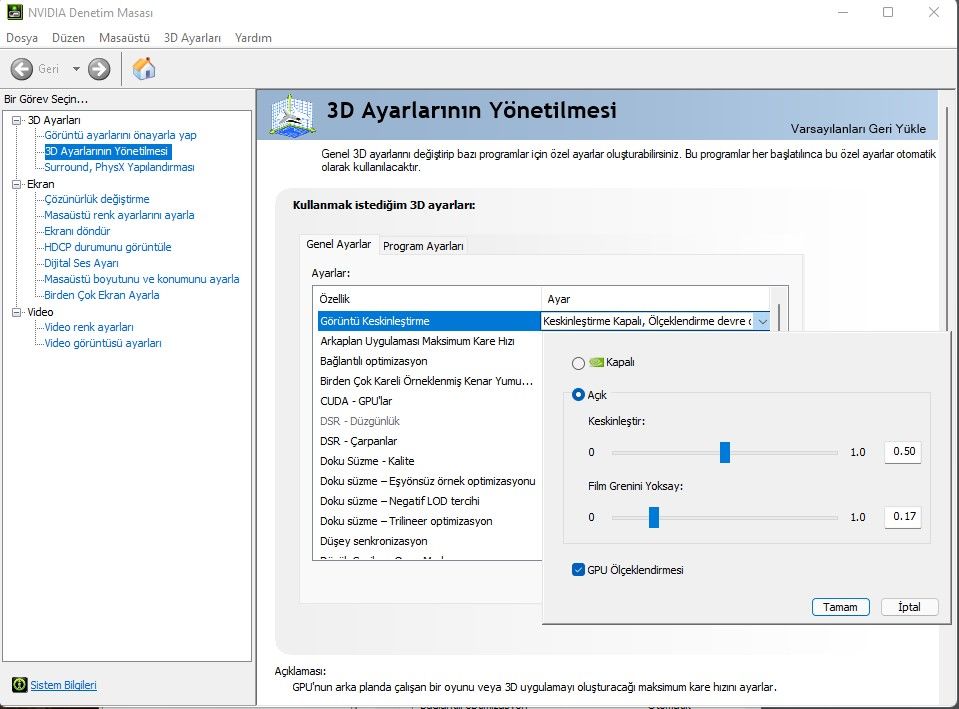Click the Film Grenini Yoksay slider handle
Viewport: 959px width, 709px height.
point(654,517)
